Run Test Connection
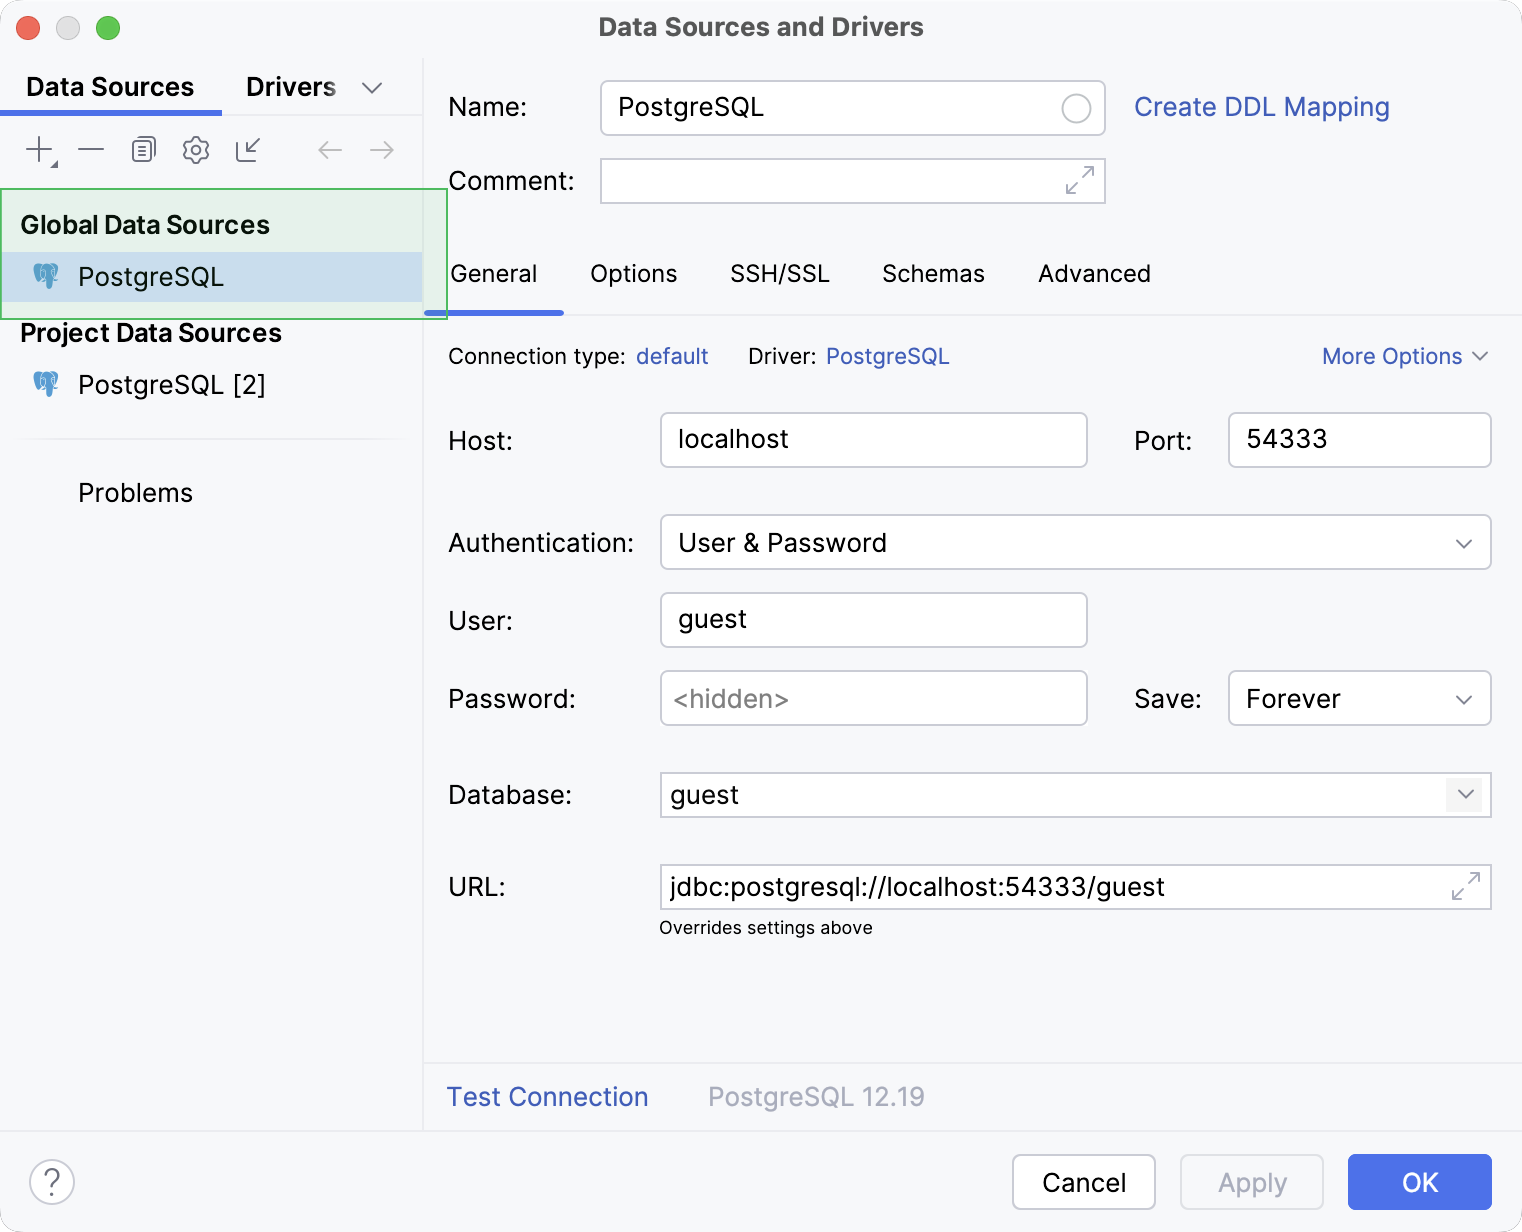1522x1232 pixels. pyautogui.click(x=547, y=1097)
